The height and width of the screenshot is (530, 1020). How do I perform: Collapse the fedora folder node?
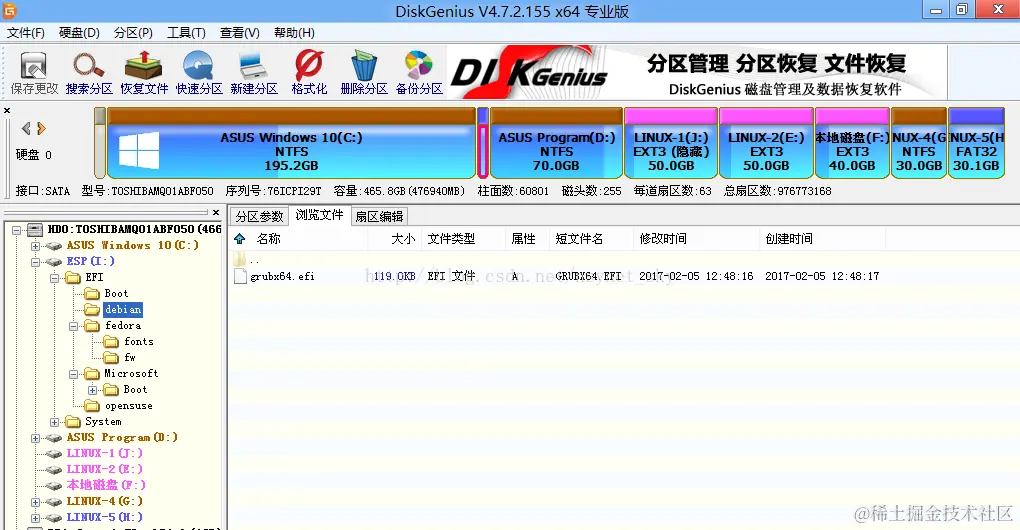tap(74, 326)
